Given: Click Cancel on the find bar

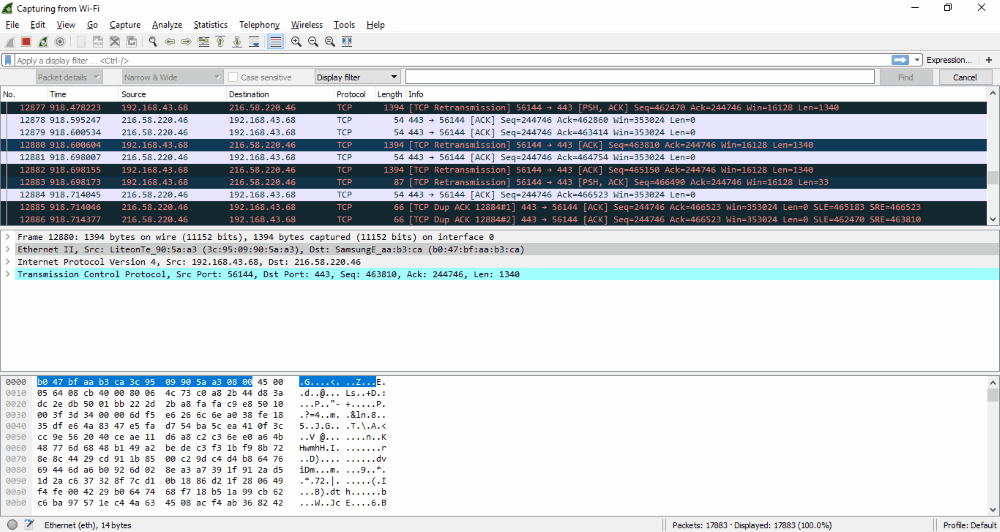Looking at the screenshot, I should point(965,77).
